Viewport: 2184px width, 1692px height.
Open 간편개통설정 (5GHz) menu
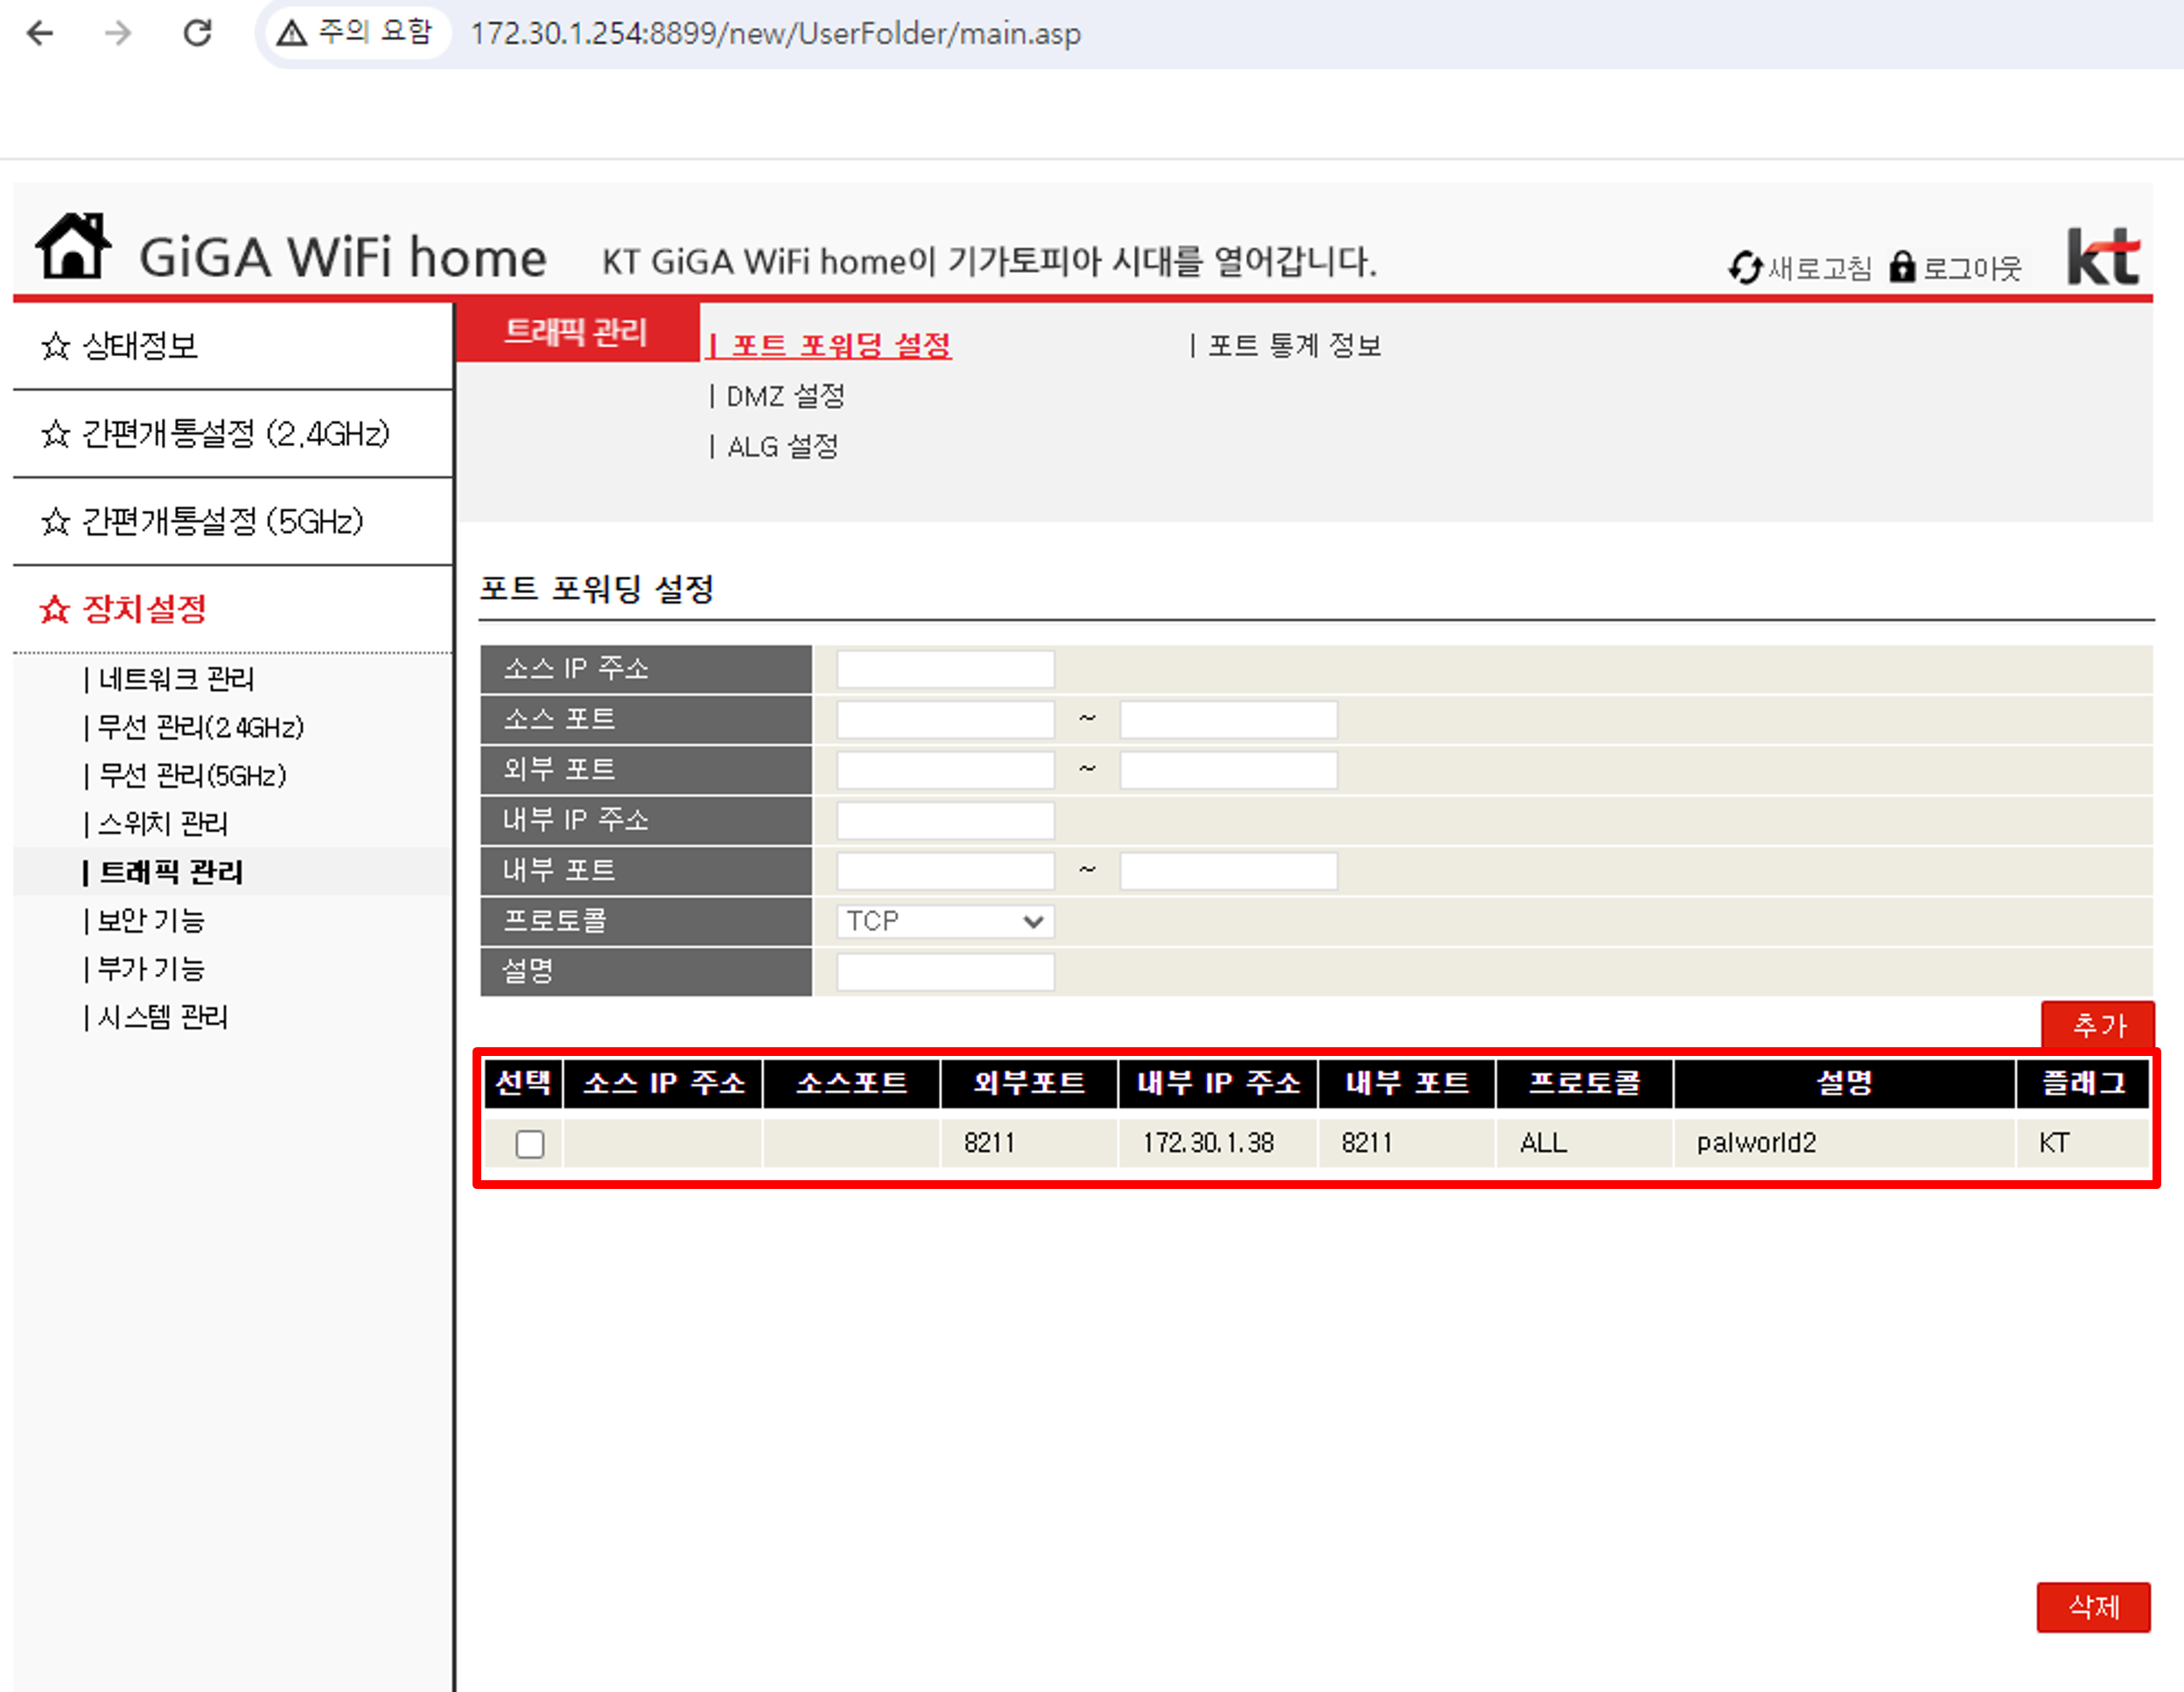point(223,521)
